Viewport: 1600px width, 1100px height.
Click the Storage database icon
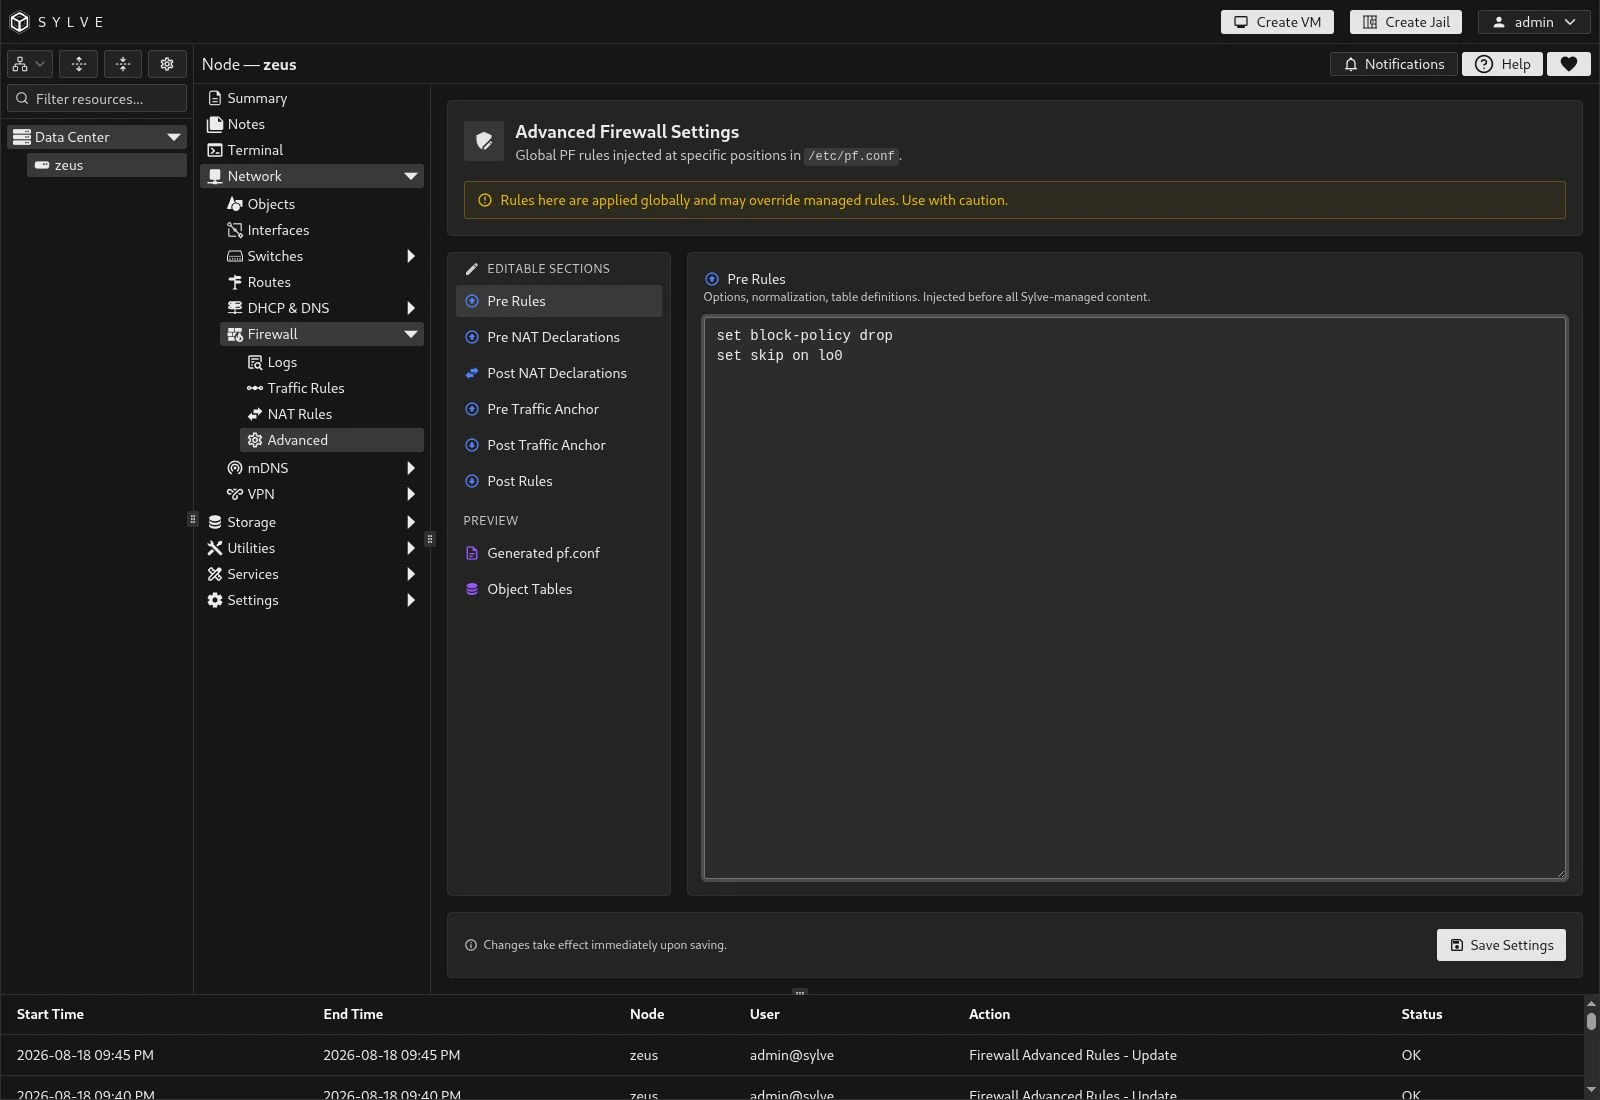tap(215, 522)
